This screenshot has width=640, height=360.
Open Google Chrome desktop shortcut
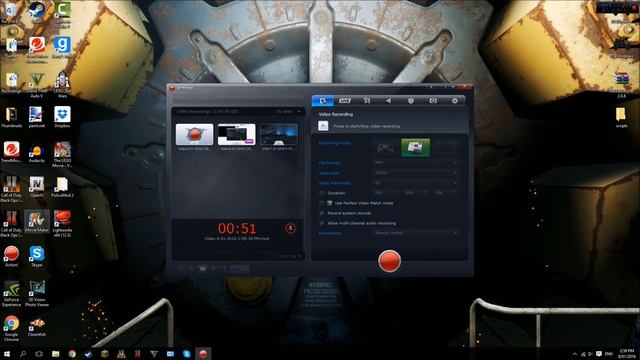point(11,328)
